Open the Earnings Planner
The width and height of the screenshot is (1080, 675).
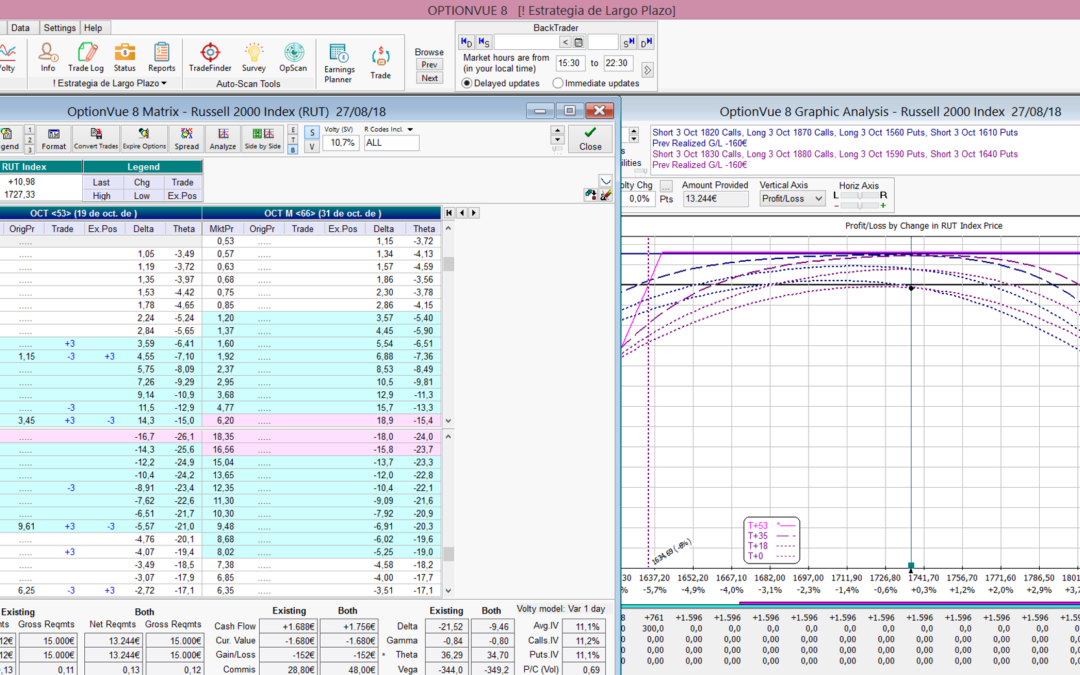pos(339,63)
